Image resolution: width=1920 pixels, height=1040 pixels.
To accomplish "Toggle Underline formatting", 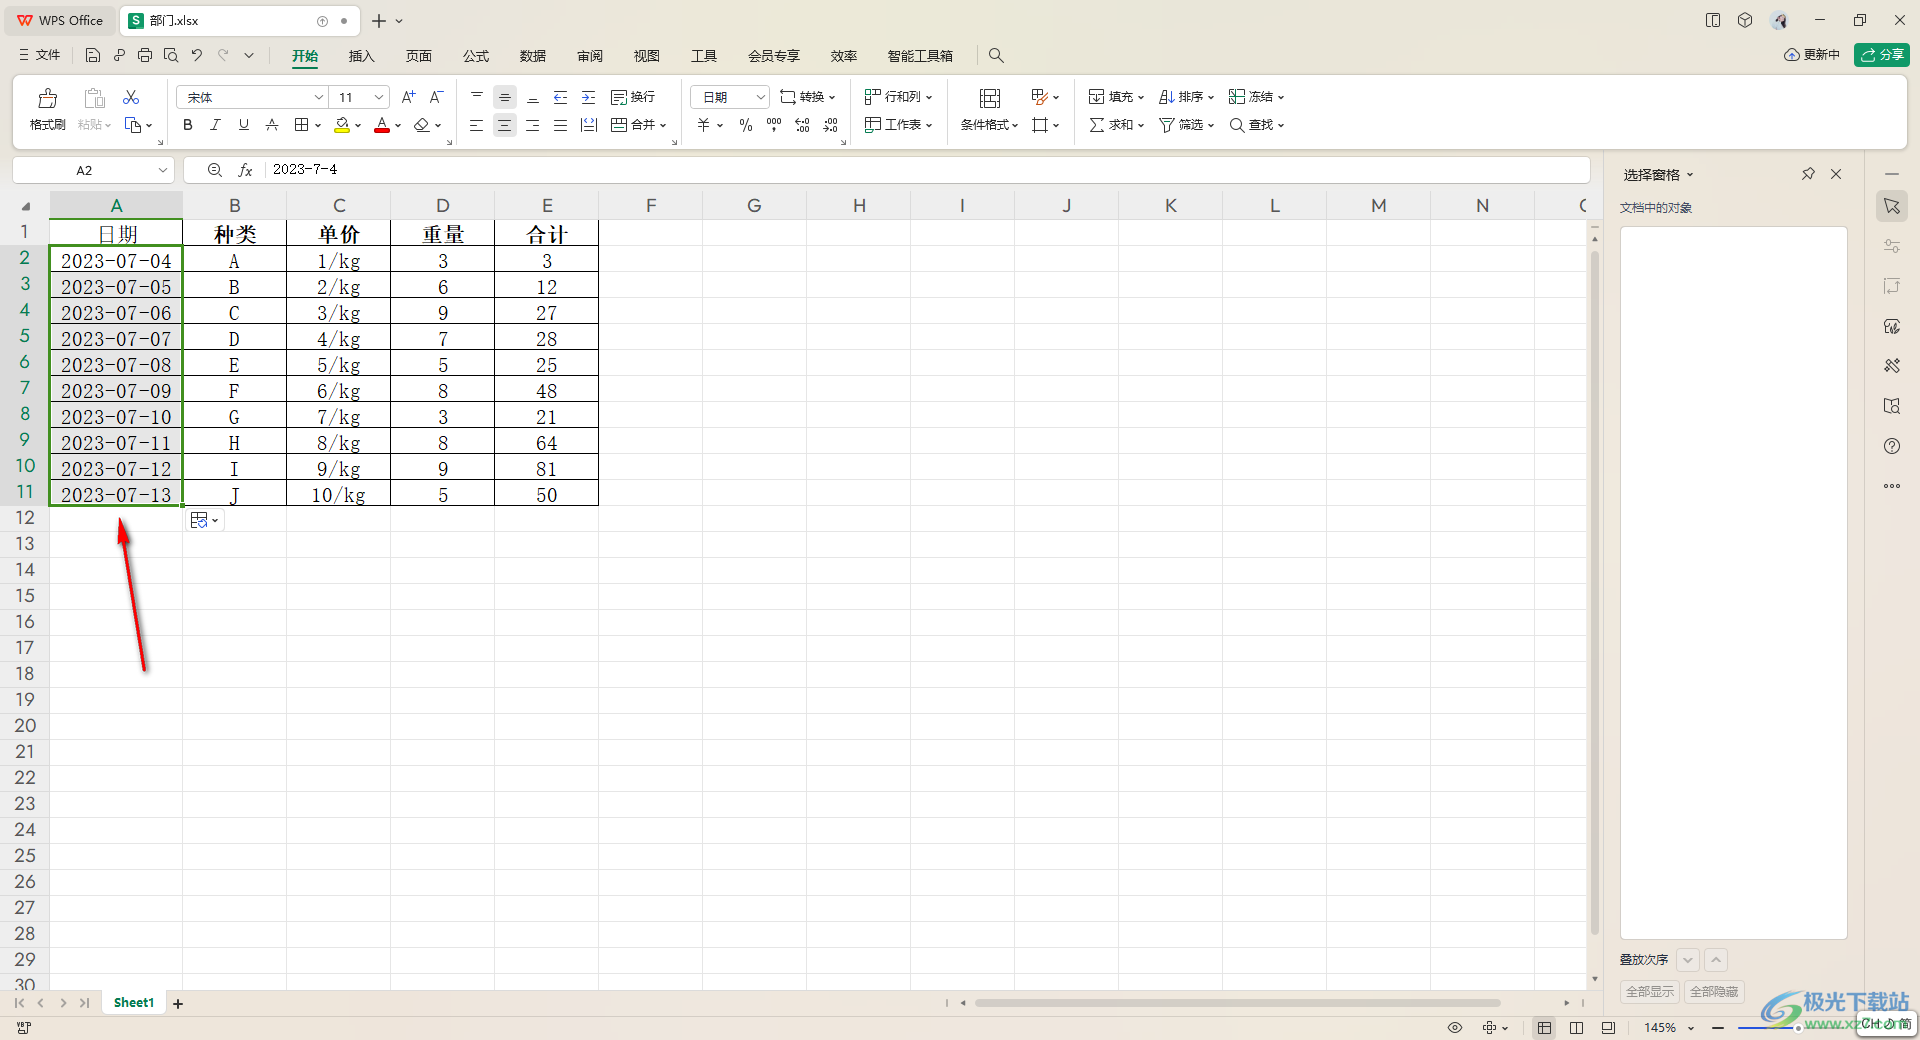I will point(244,125).
